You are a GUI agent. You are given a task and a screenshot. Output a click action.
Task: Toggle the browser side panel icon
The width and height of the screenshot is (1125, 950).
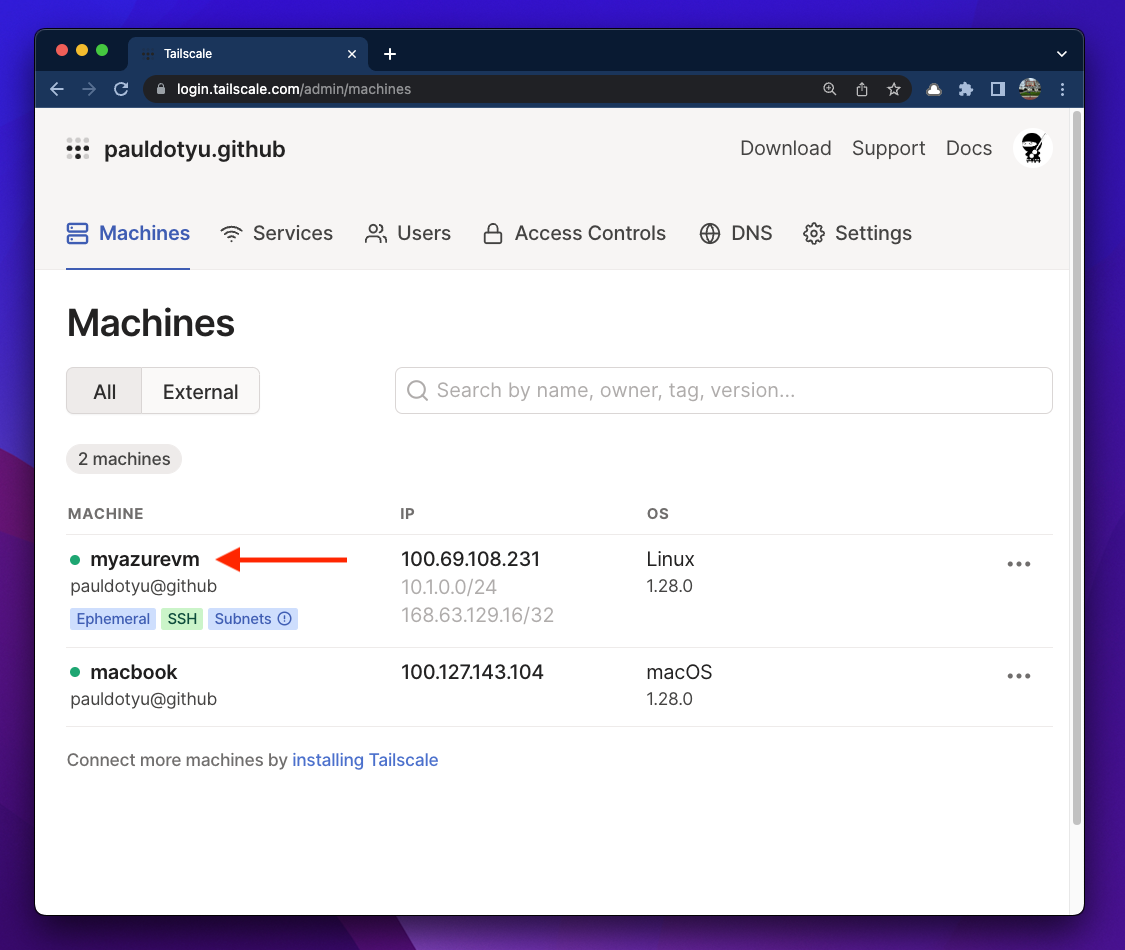997,89
